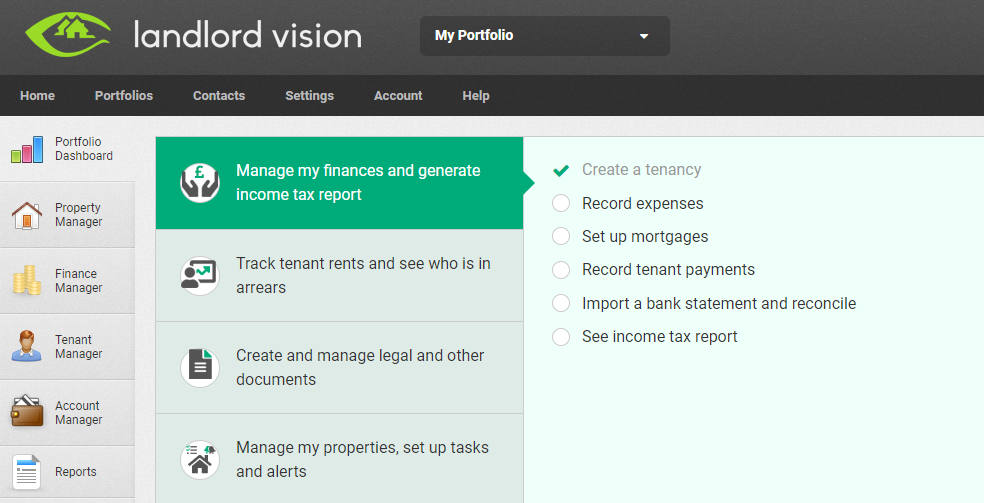The height and width of the screenshot is (503, 984).
Task: Click the Account Manager wallet icon
Action: point(27,412)
